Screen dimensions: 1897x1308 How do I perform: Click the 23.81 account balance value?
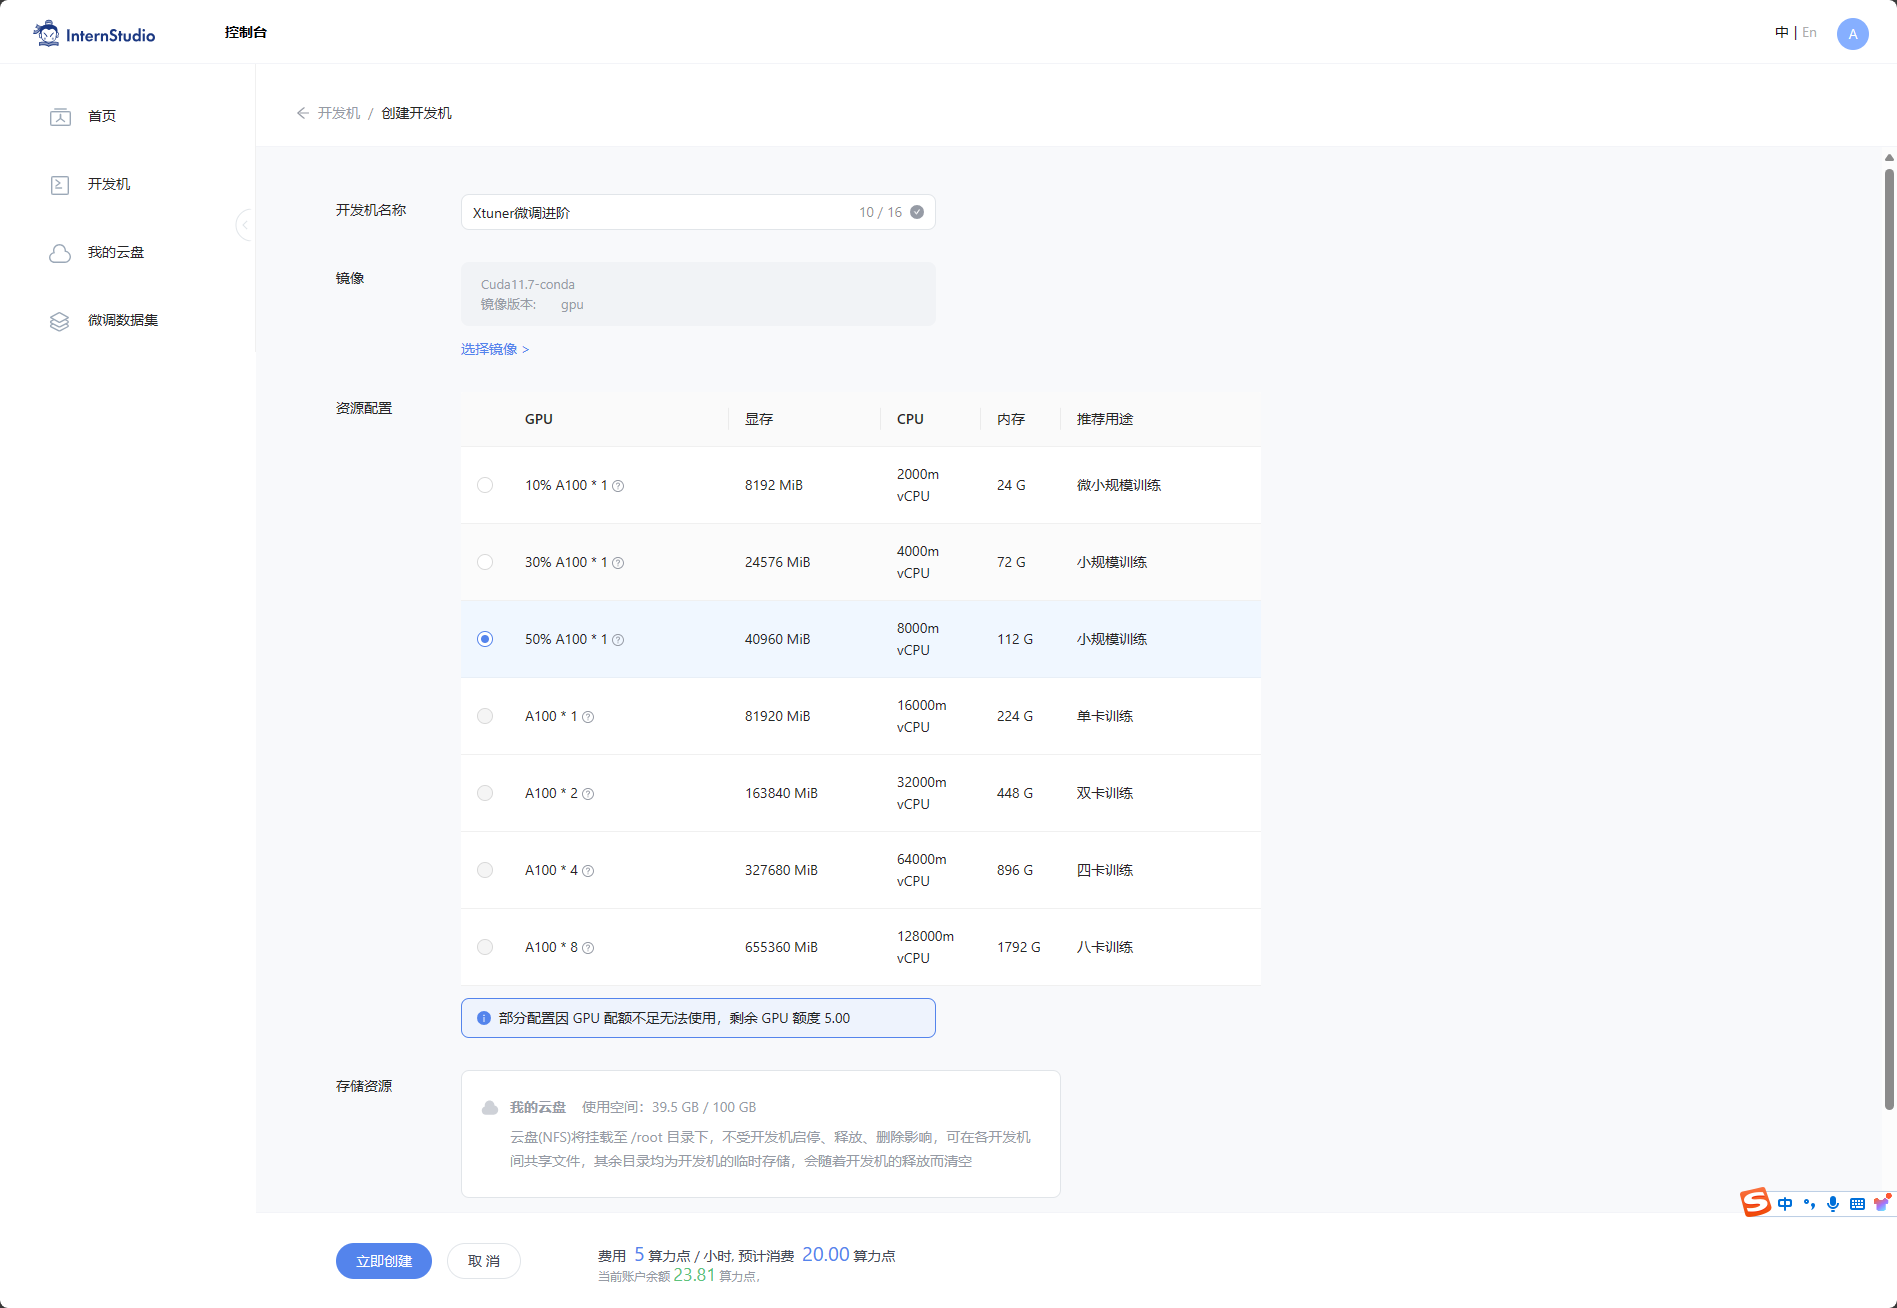tap(694, 1275)
